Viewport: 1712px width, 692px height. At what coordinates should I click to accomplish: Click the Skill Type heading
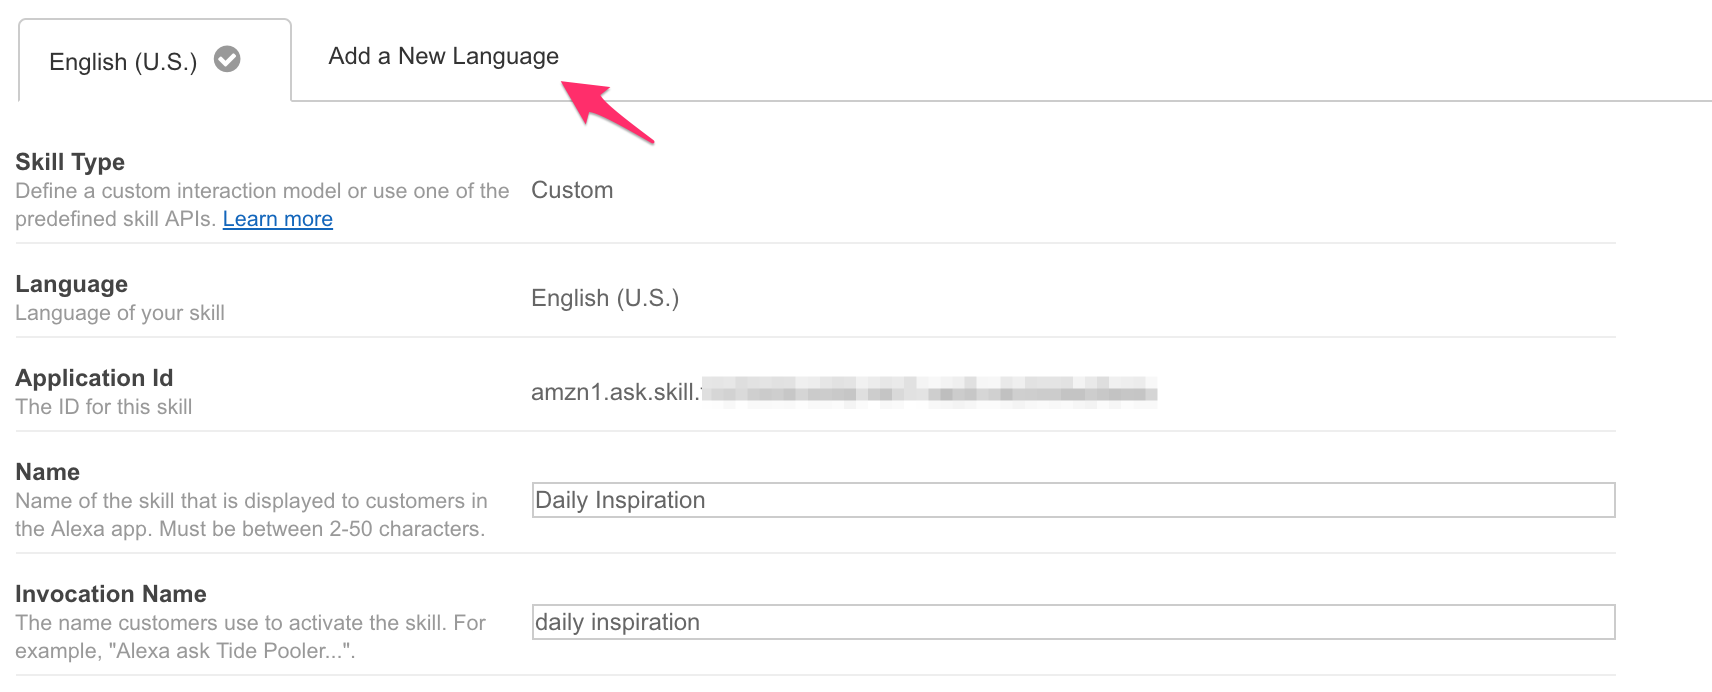[x=70, y=162]
